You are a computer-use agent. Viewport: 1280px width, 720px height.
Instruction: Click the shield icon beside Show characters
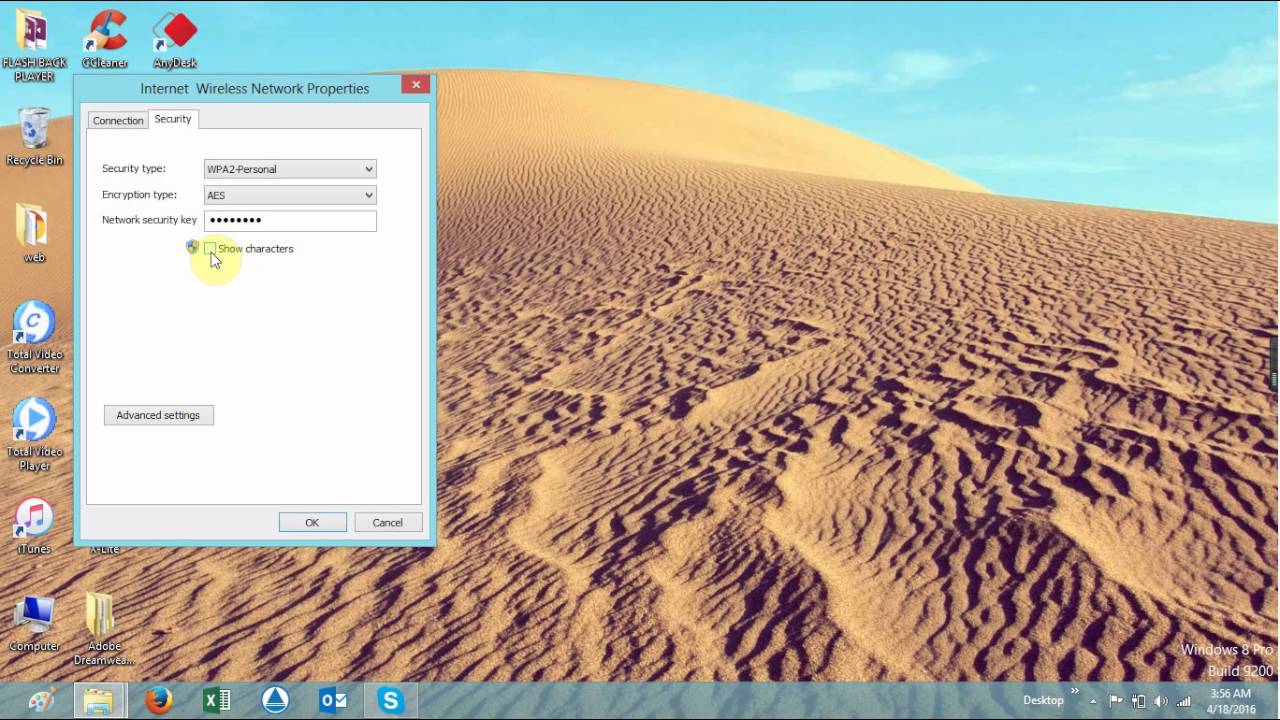(x=193, y=247)
